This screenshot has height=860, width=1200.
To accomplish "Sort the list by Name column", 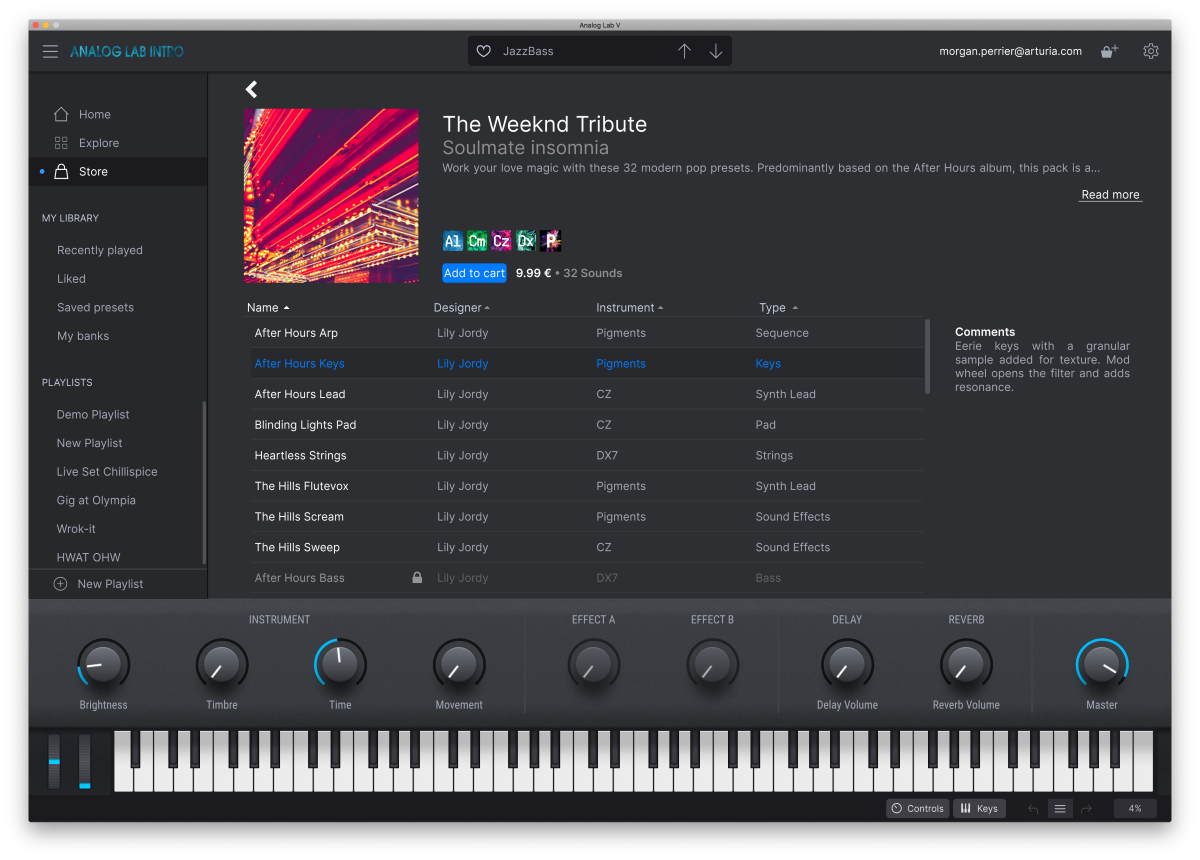I will pos(268,308).
